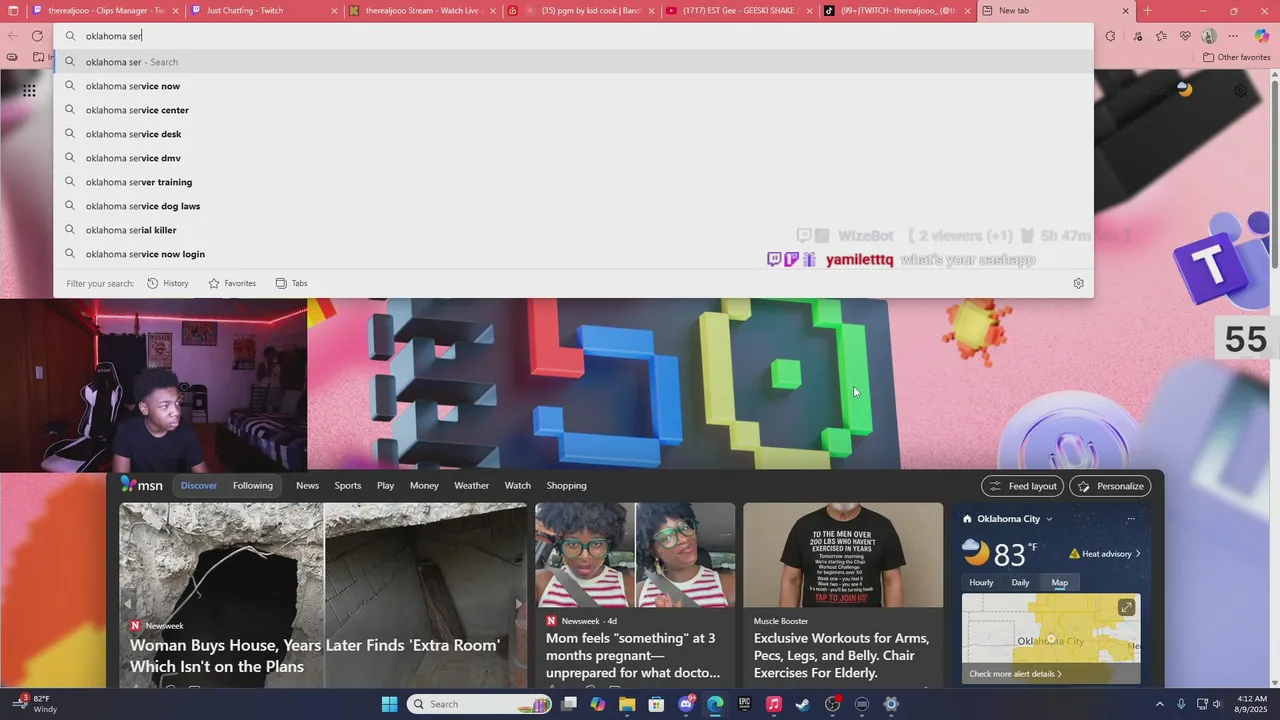Click address bar containing oklahoma ser

tap(573, 36)
